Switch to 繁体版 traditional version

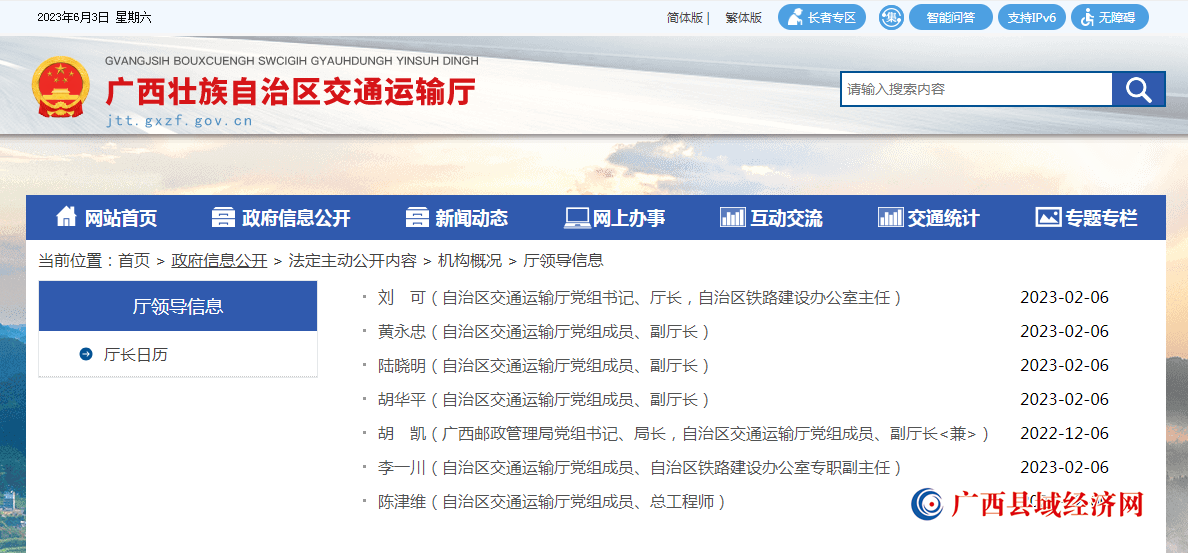(743, 18)
